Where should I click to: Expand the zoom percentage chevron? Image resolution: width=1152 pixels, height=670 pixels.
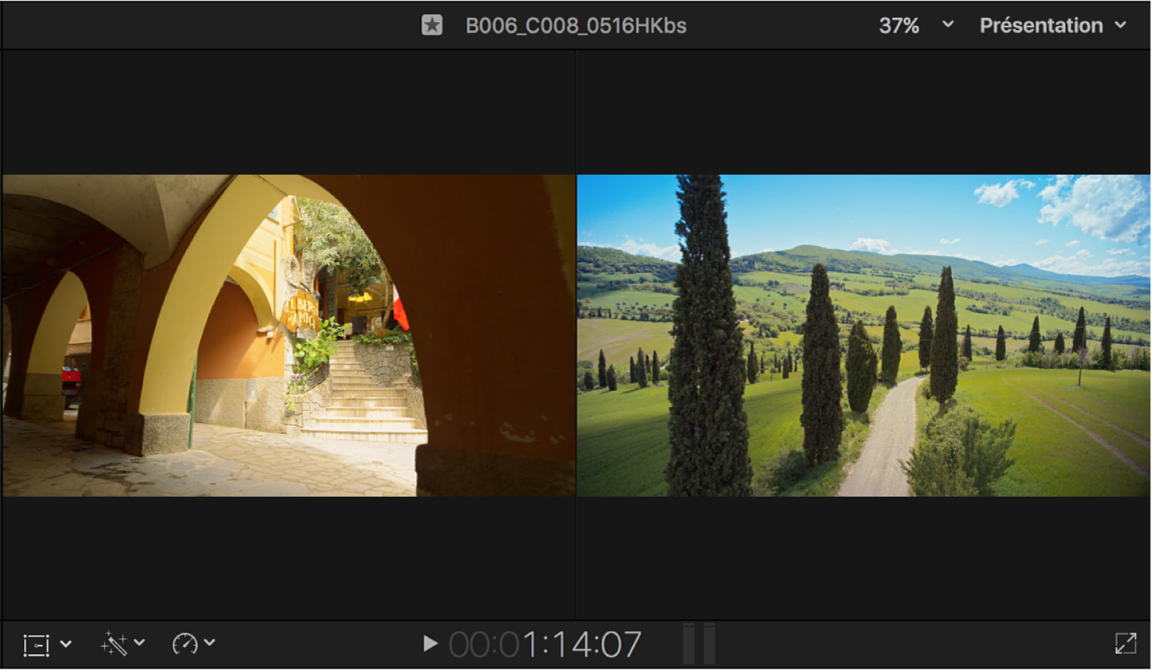coord(948,24)
